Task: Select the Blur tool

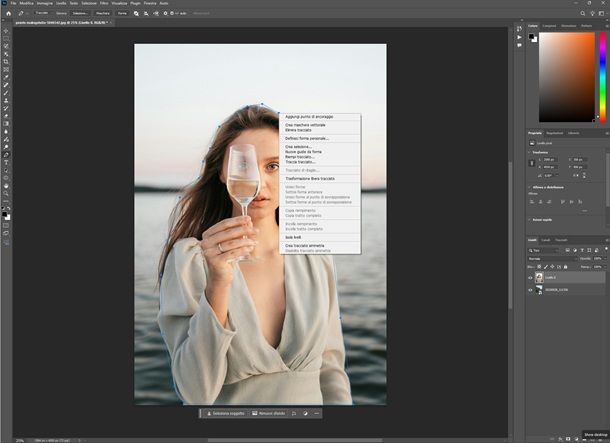Action: tap(6, 131)
